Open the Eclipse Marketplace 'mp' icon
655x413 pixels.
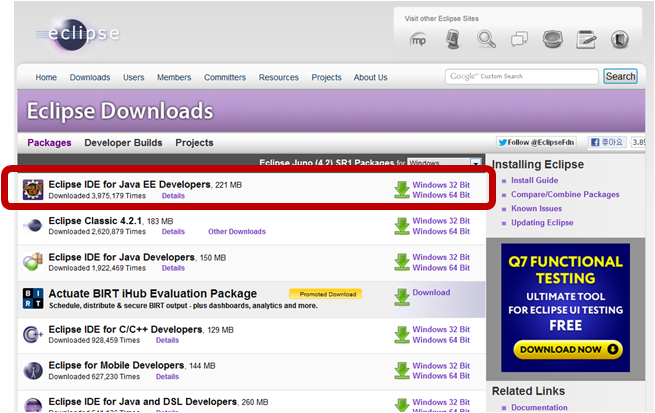419,40
